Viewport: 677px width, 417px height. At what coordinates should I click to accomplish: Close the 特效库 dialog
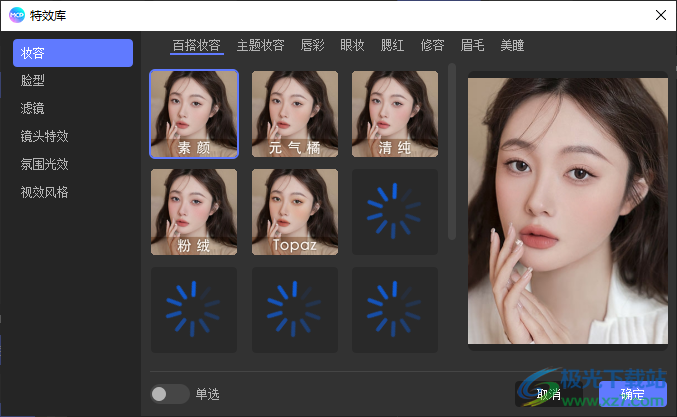[661, 15]
